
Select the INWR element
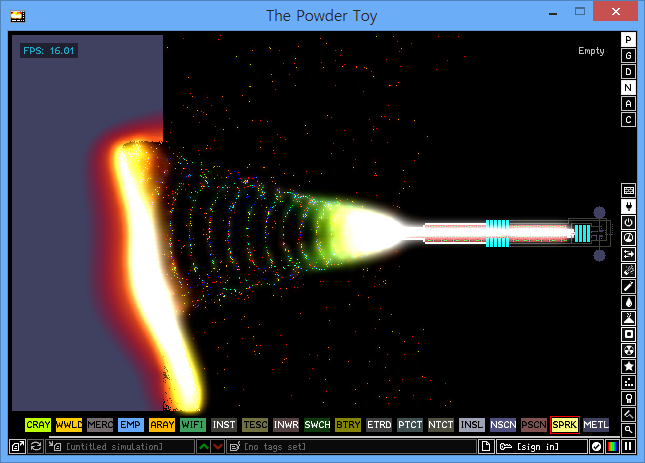(286, 425)
